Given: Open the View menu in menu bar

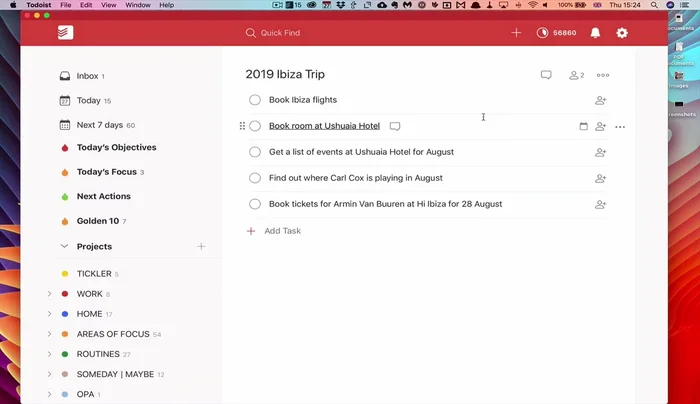Looking at the screenshot, I should point(107,5).
